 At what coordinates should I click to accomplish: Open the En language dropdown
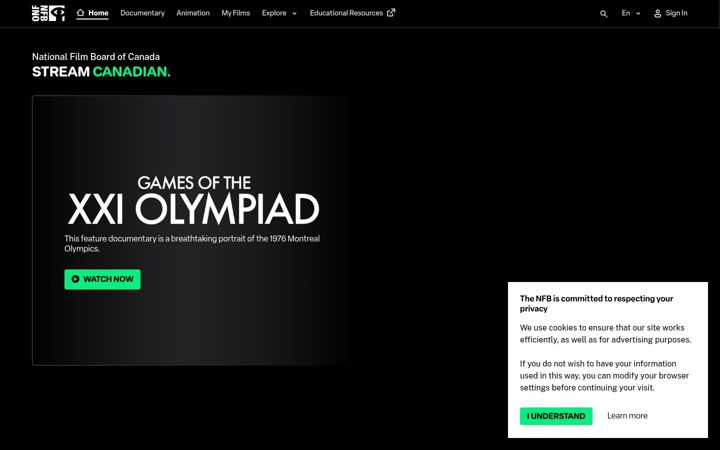pyautogui.click(x=630, y=13)
